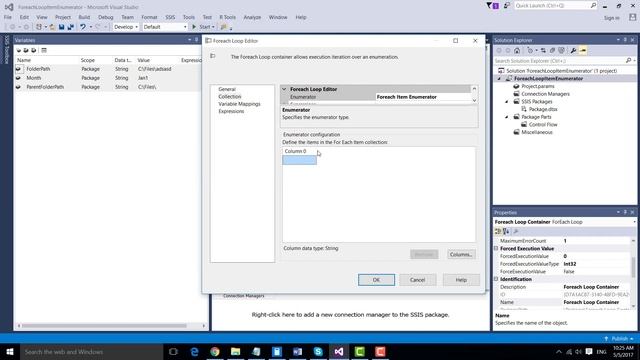Screen dimensions: 640x360
Task: Open Edge browser from the taskbar
Action: pos(194,352)
